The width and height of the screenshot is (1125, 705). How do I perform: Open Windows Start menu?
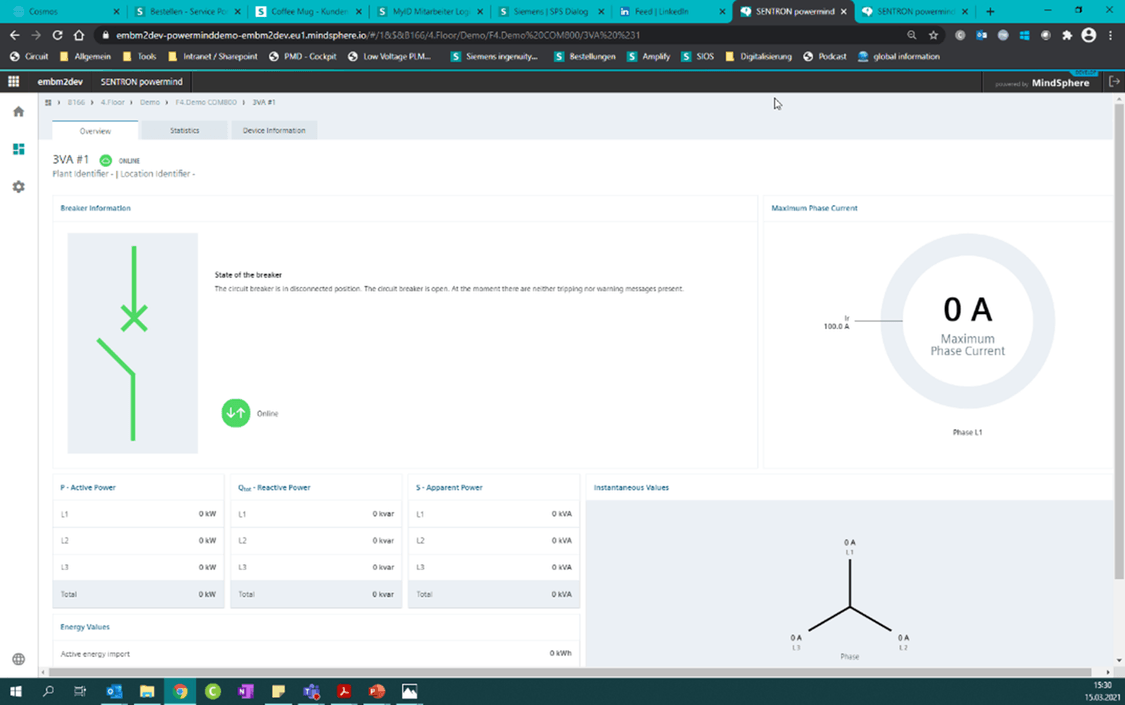pyautogui.click(x=16, y=691)
